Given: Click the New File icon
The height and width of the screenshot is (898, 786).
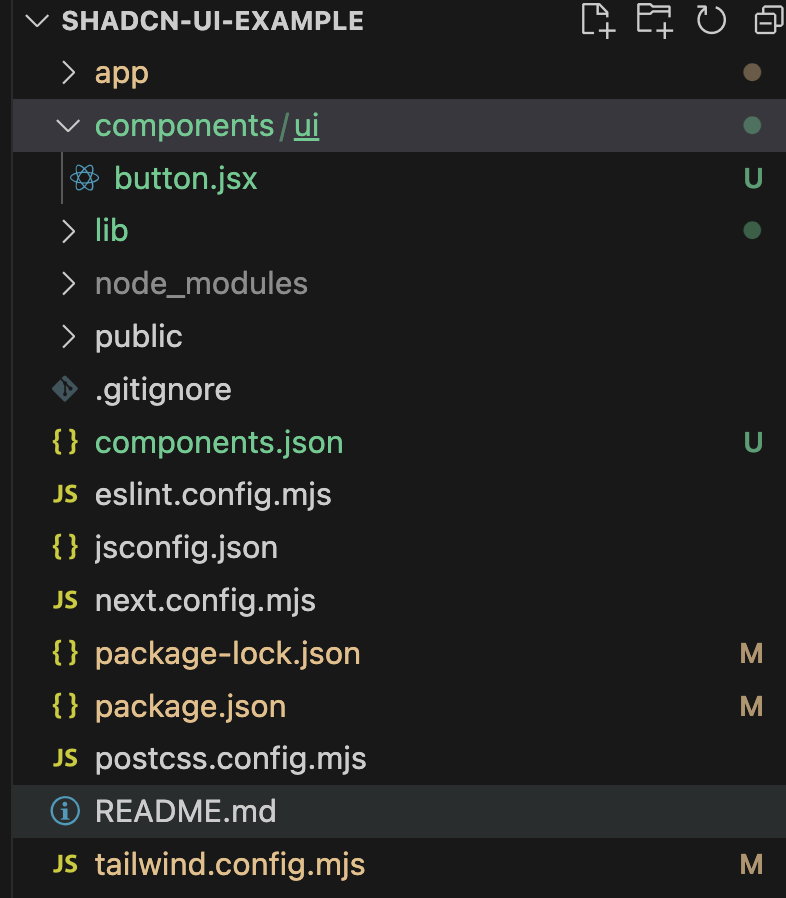Looking at the screenshot, I should [598, 20].
